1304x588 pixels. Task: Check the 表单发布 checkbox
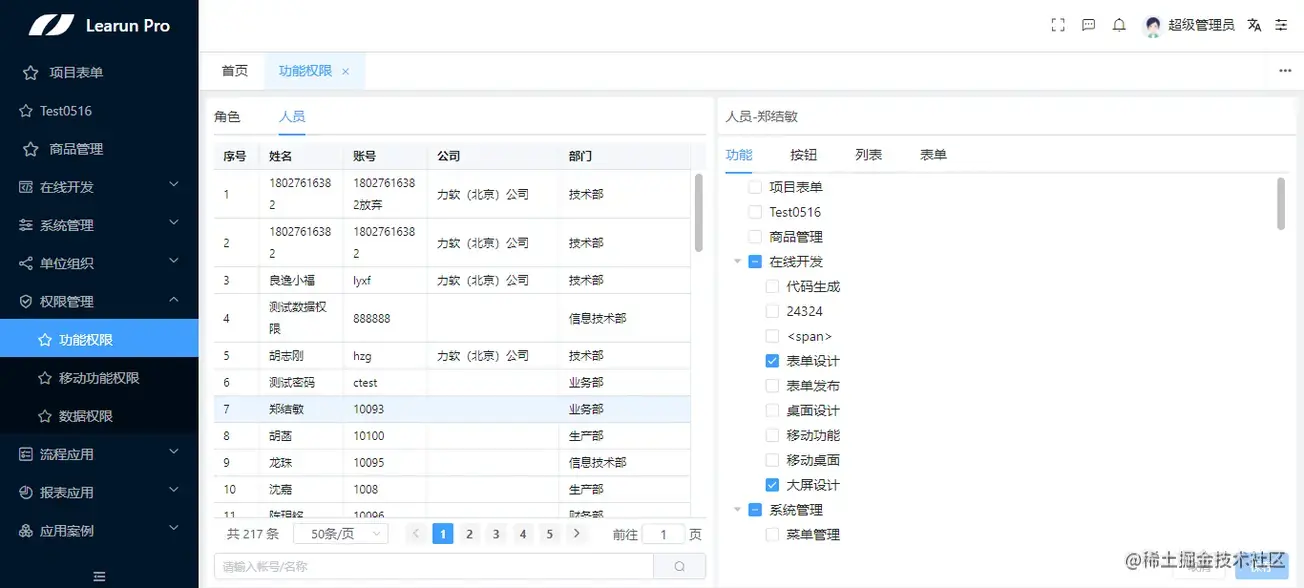point(772,385)
